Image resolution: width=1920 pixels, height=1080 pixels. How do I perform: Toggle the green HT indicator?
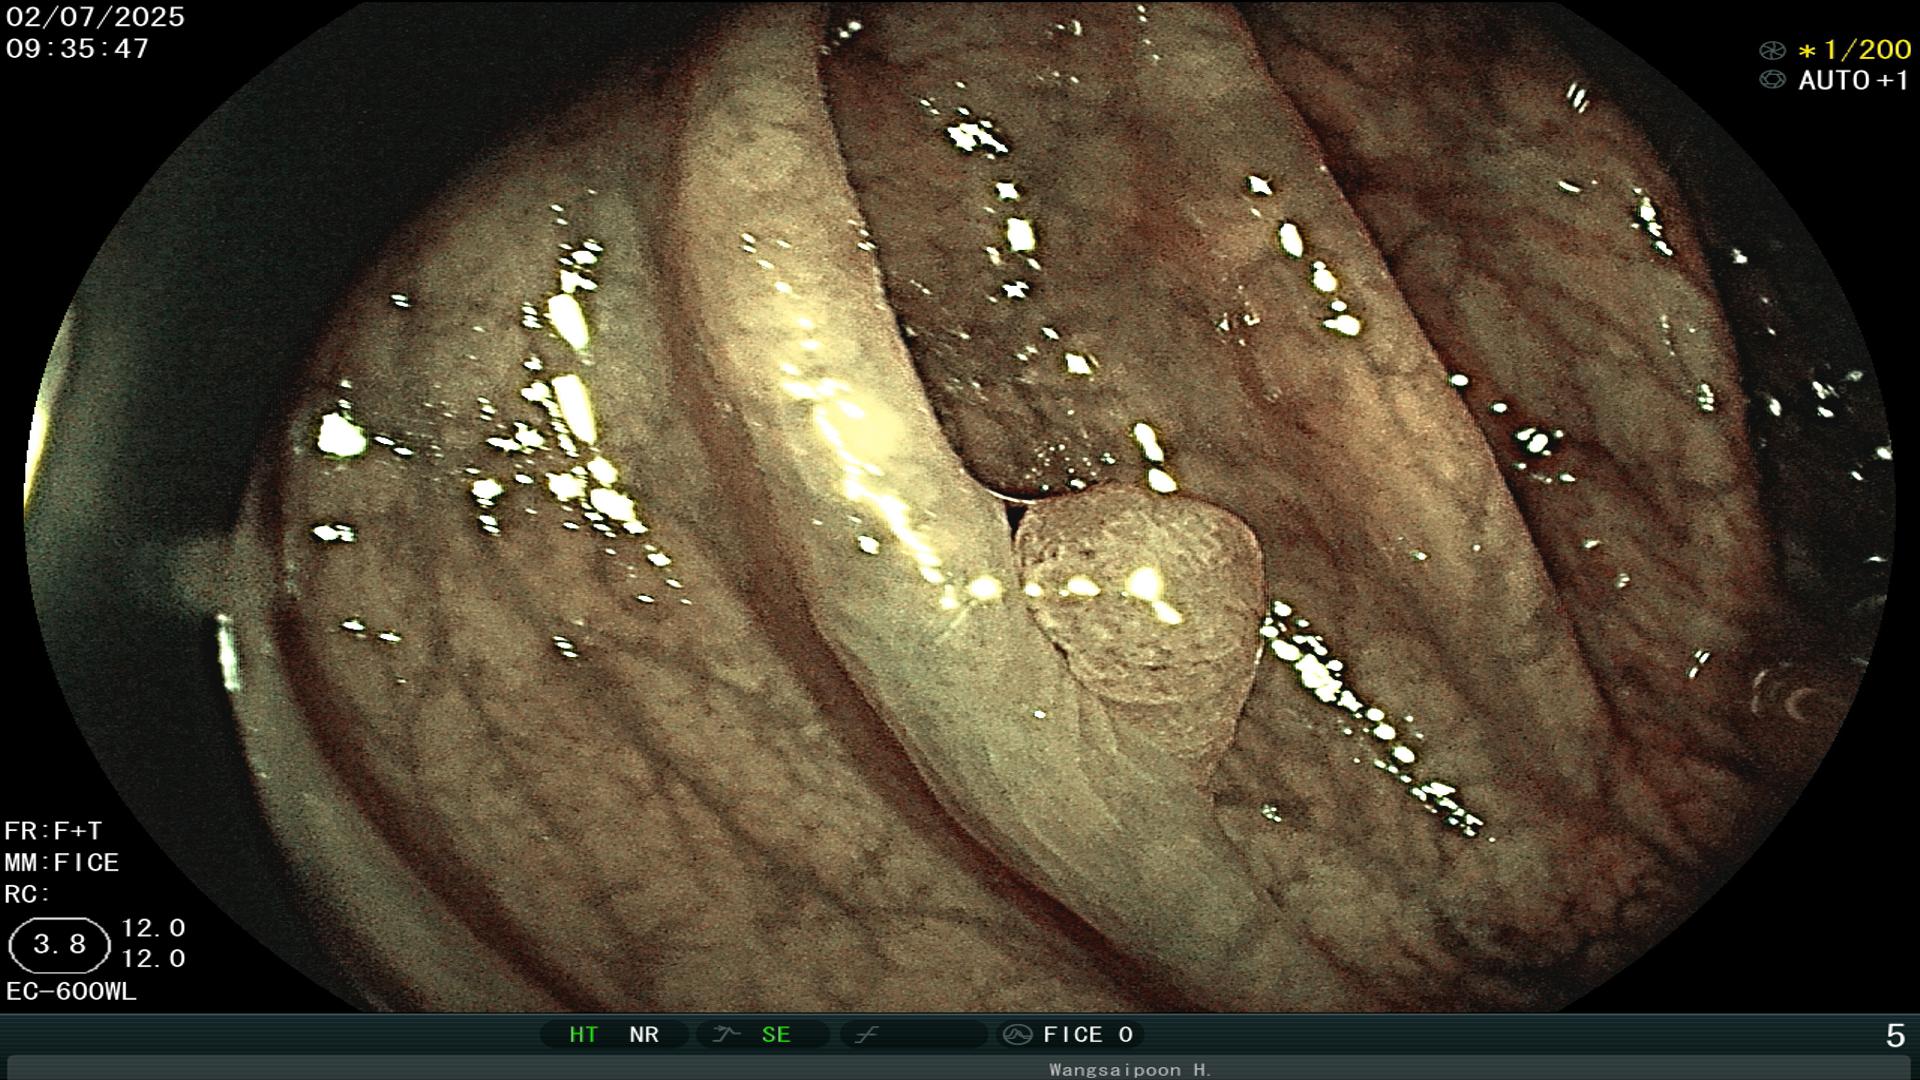tap(583, 1035)
